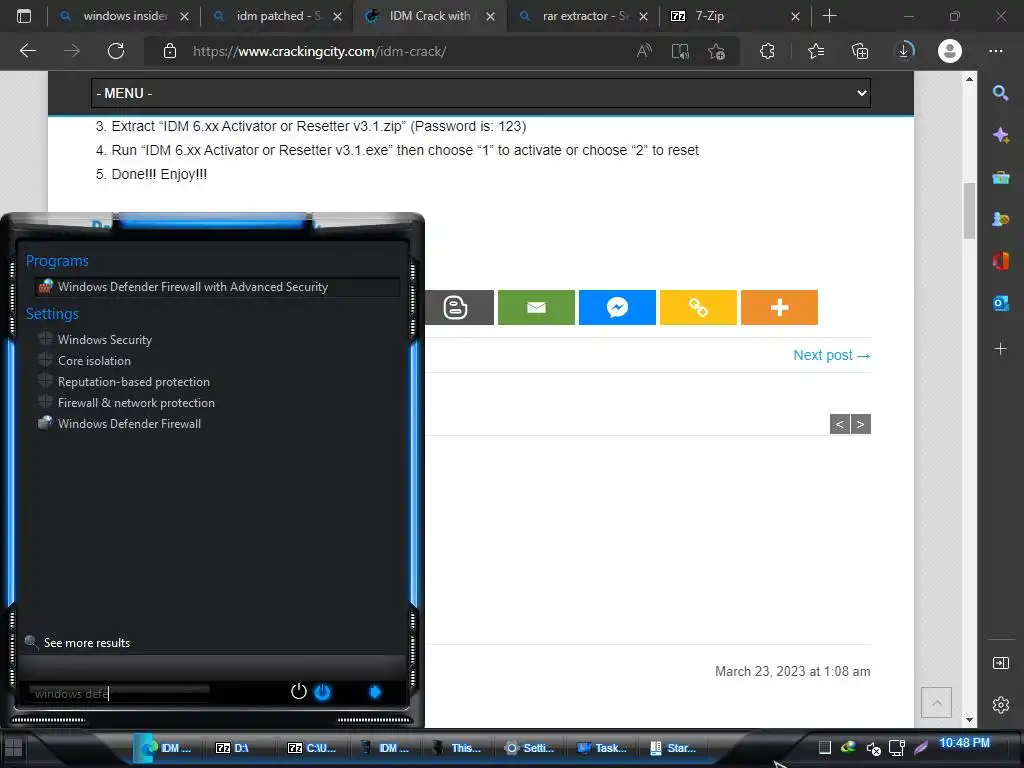Switch to the Edge IDM taskbar button
The width and height of the screenshot is (1024, 768).
tap(167, 748)
